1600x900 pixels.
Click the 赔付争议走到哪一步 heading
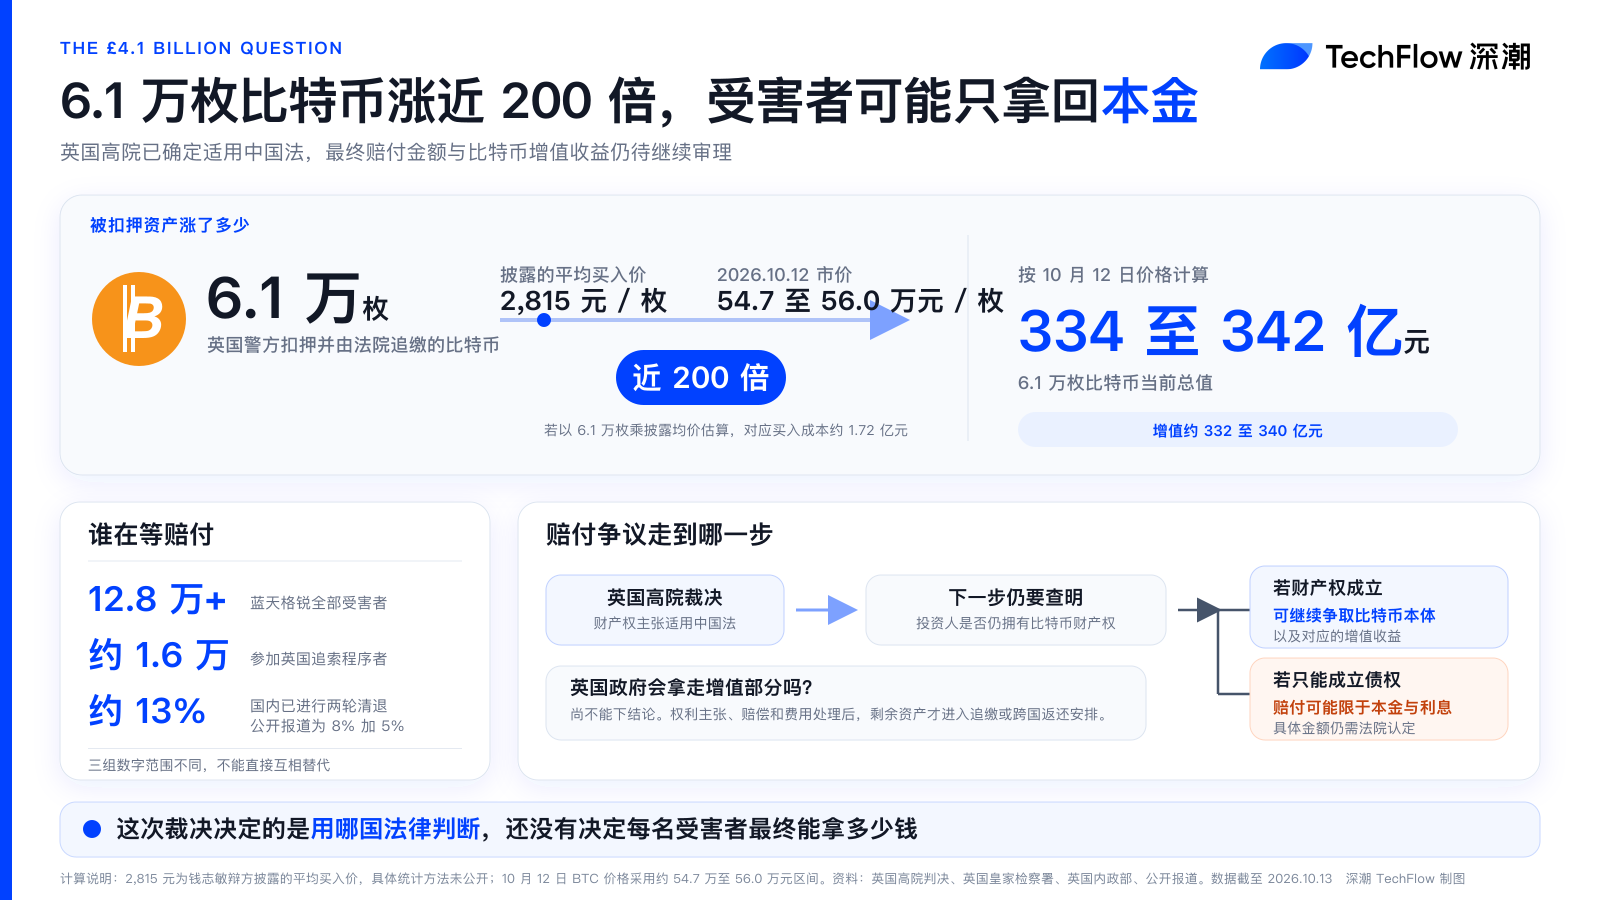click(x=659, y=535)
